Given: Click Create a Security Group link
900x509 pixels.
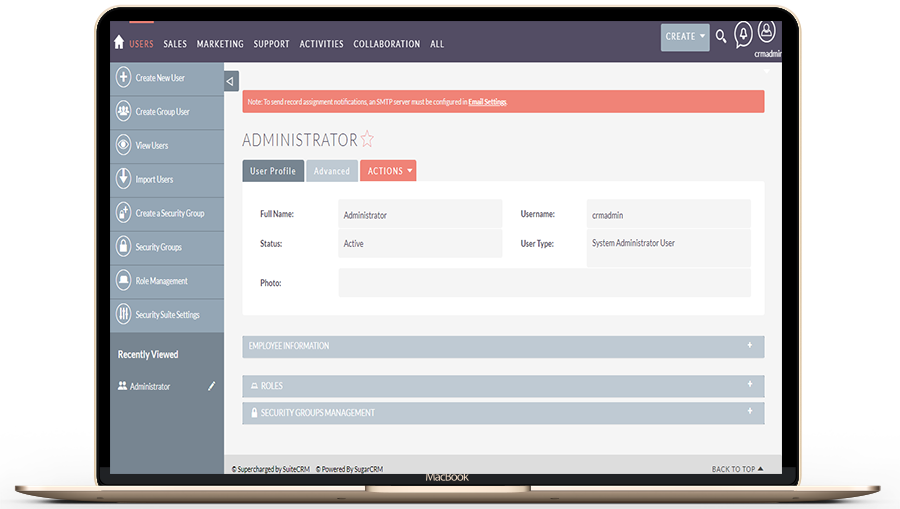Looking at the screenshot, I should click(170, 213).
